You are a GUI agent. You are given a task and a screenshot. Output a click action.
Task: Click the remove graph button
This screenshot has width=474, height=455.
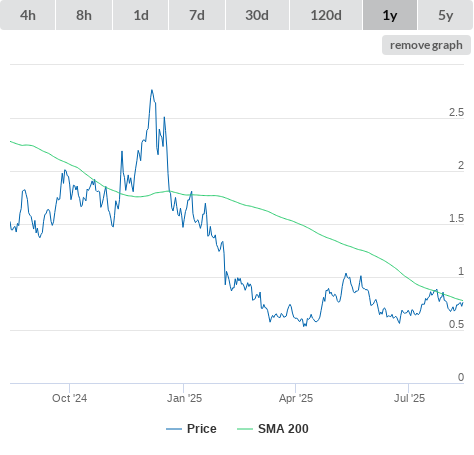[x=426, y=45]
